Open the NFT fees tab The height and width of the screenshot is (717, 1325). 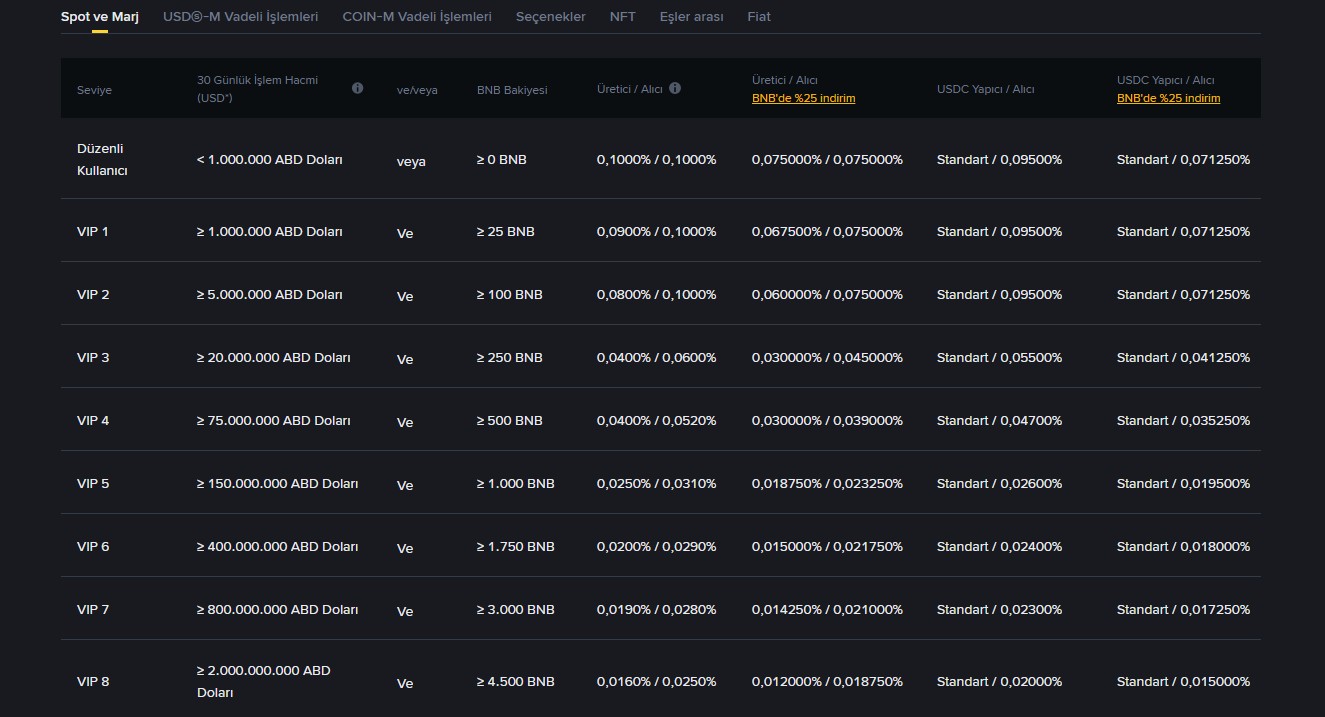[x=622, y=16]
